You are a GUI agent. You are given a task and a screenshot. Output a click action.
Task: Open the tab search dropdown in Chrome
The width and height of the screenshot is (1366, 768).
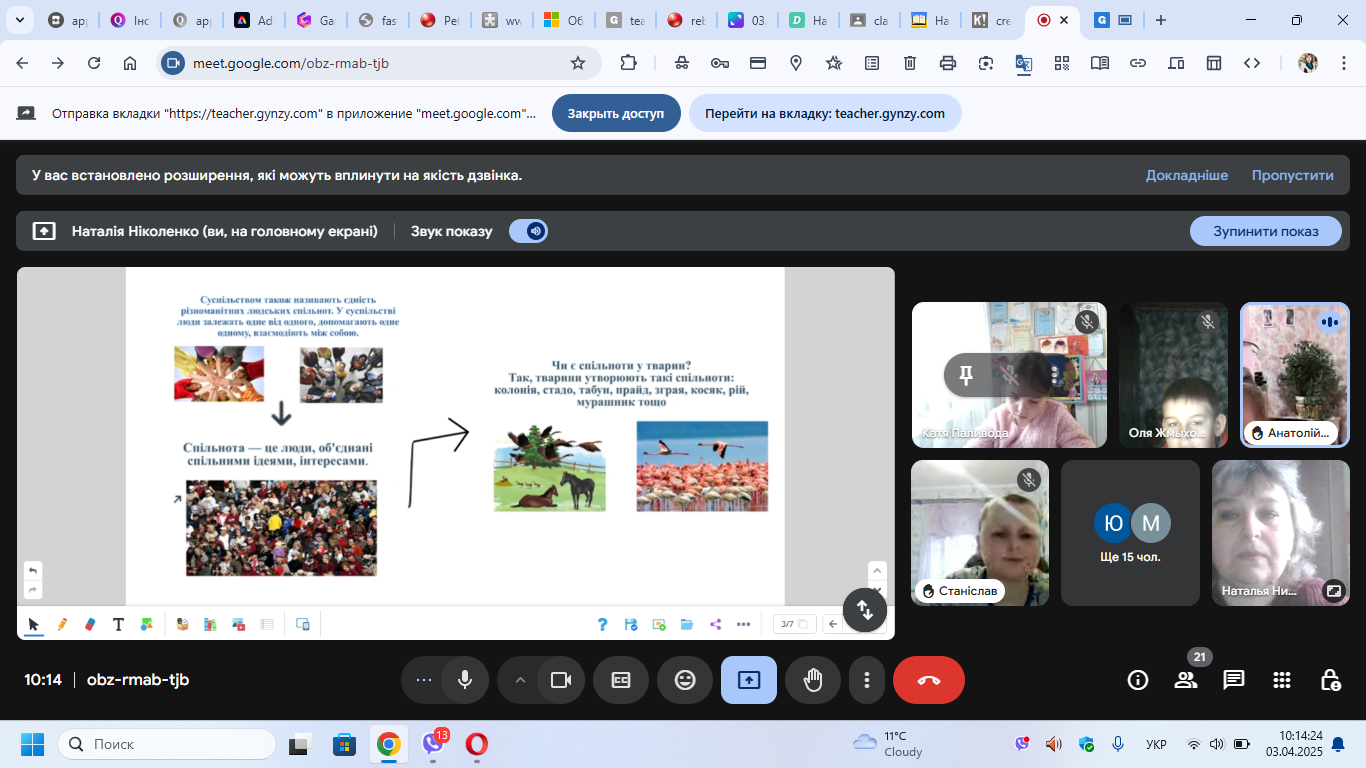(19, 20)
